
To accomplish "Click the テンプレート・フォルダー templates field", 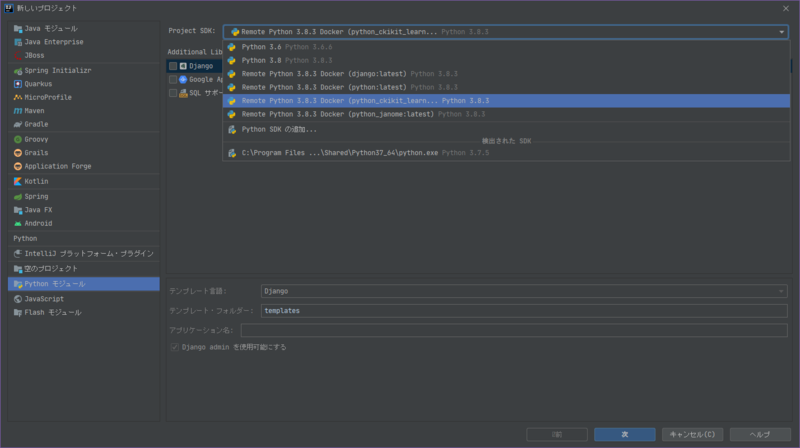I will click(x=524, y=311).
